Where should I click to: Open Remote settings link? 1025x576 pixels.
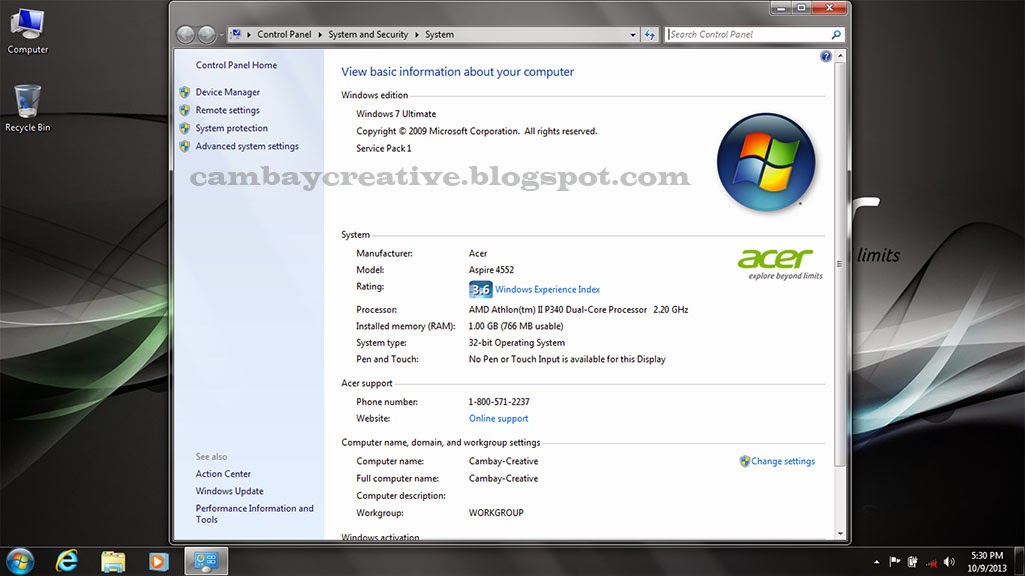coord(227,110)
